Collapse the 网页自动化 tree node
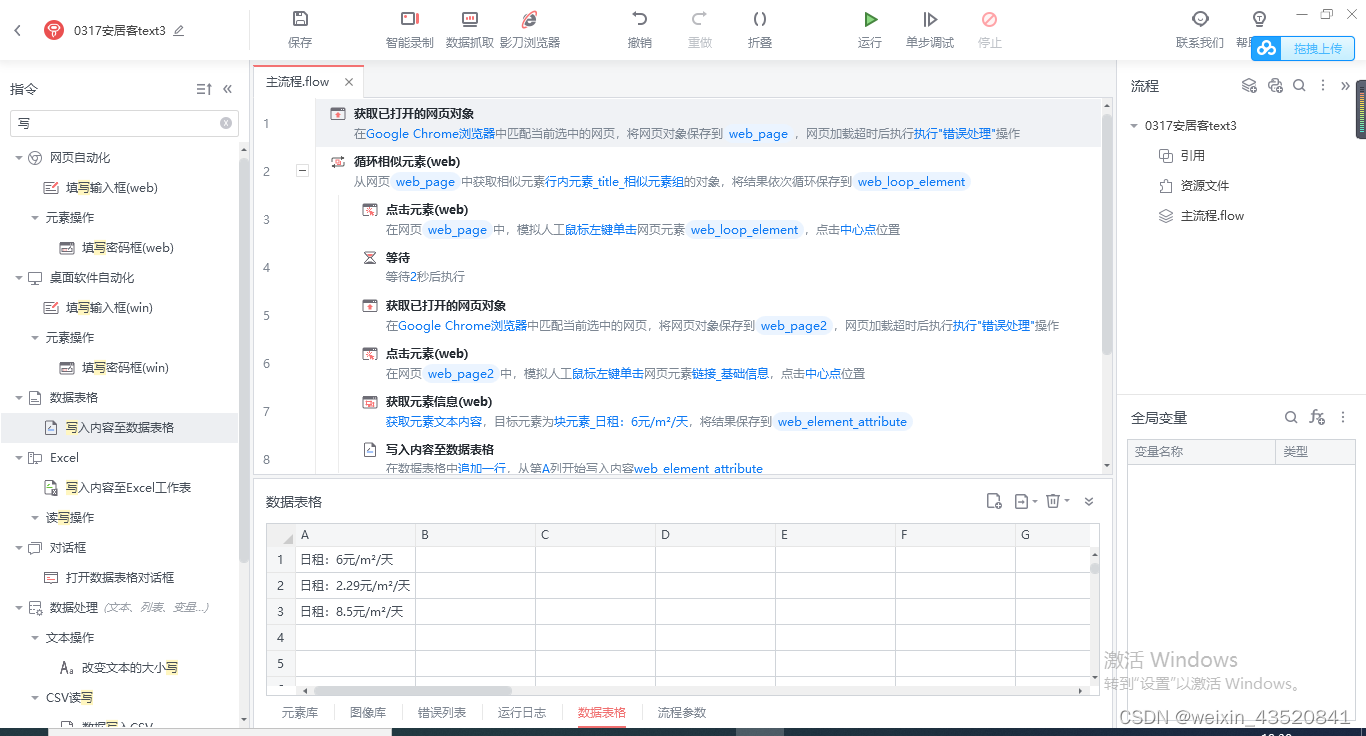Screen dimensions: 1366x736 18,157
